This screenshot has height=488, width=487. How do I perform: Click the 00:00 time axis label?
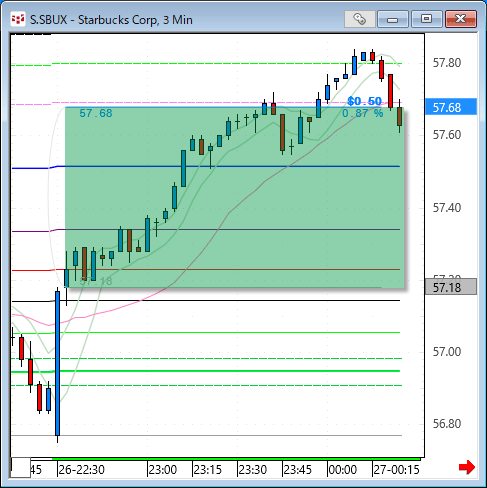342,470
